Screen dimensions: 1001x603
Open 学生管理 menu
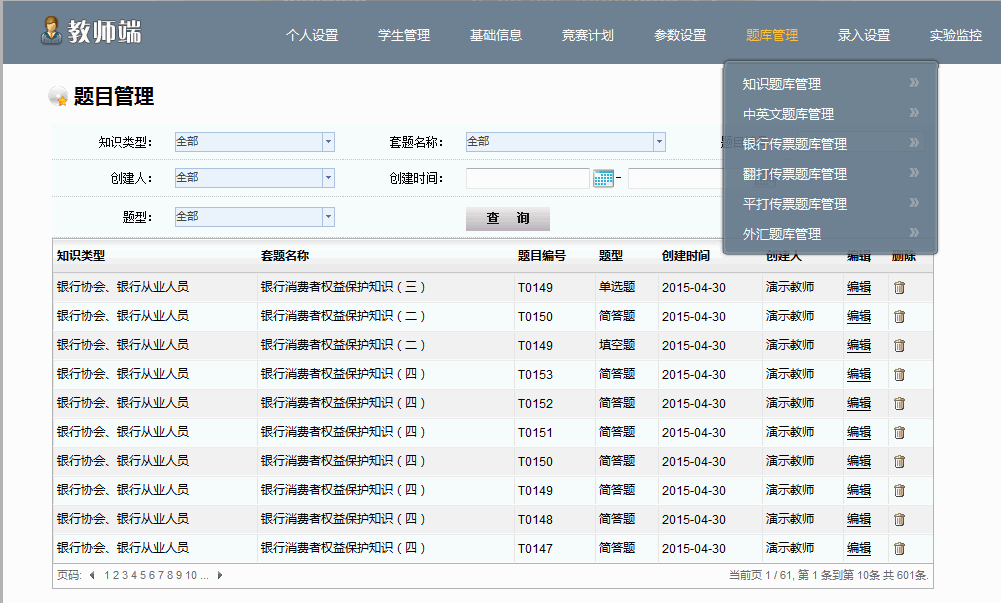(x=404, y=35)
